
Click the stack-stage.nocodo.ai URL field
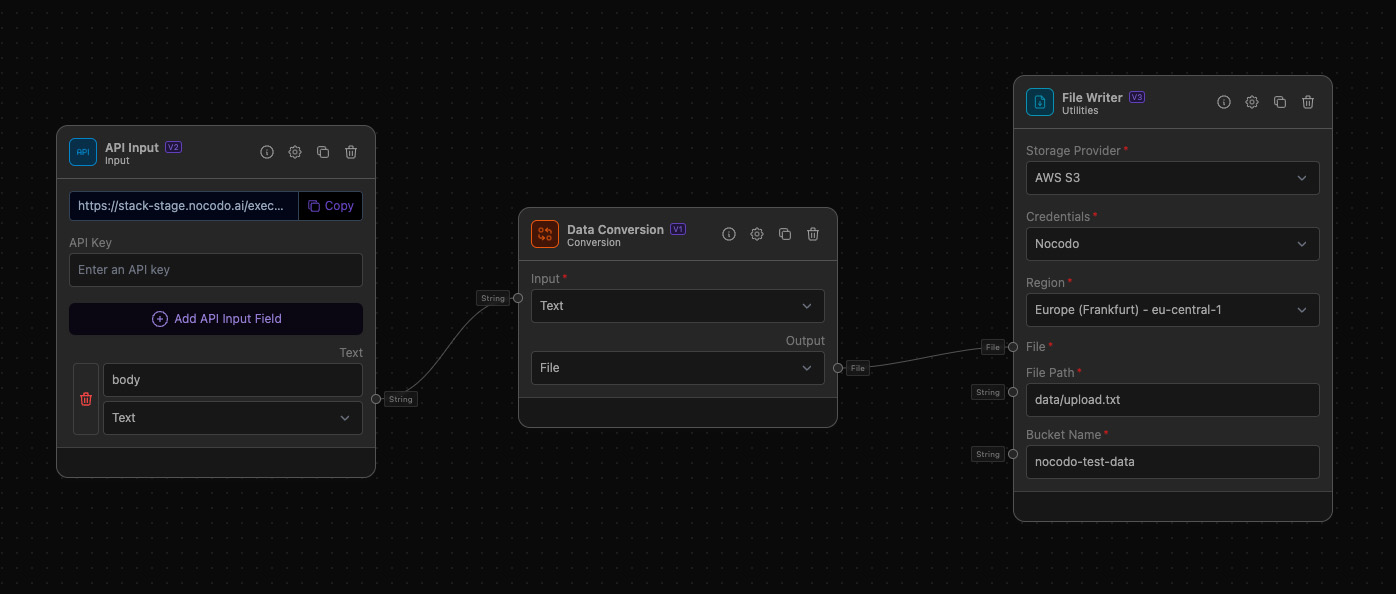pyautogui.click(x=184, y=206)
